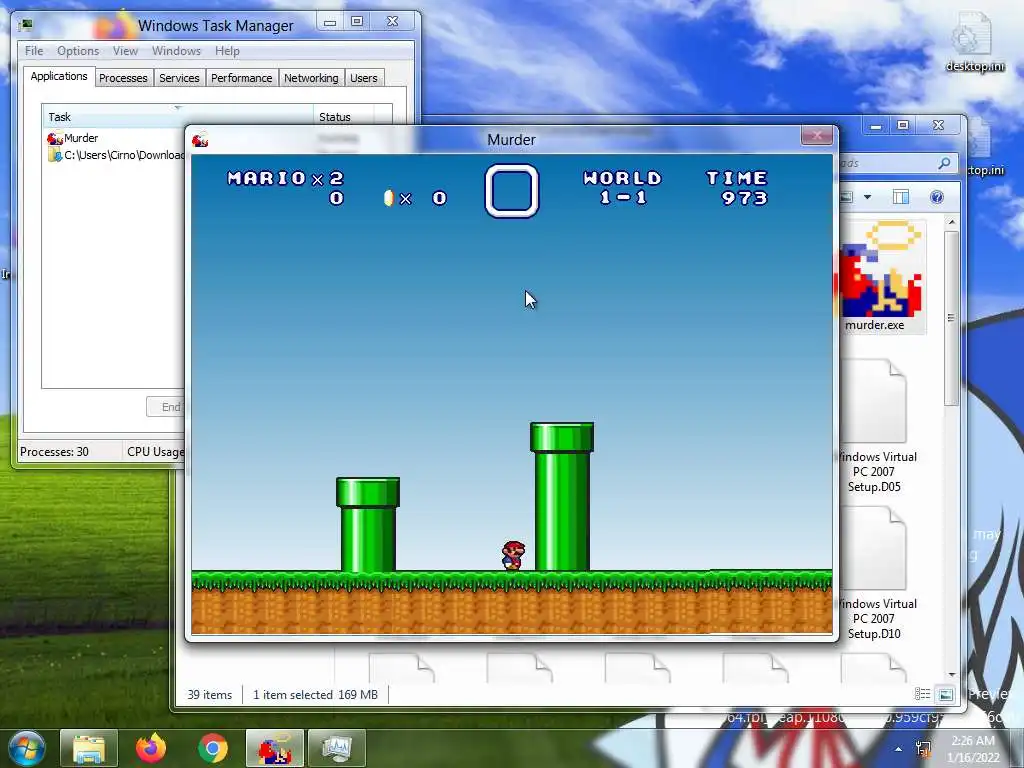Image resolution: width=1024 pixels, height=768 pixels.
Task: Click the network icon in system tray
Action: 923,749
